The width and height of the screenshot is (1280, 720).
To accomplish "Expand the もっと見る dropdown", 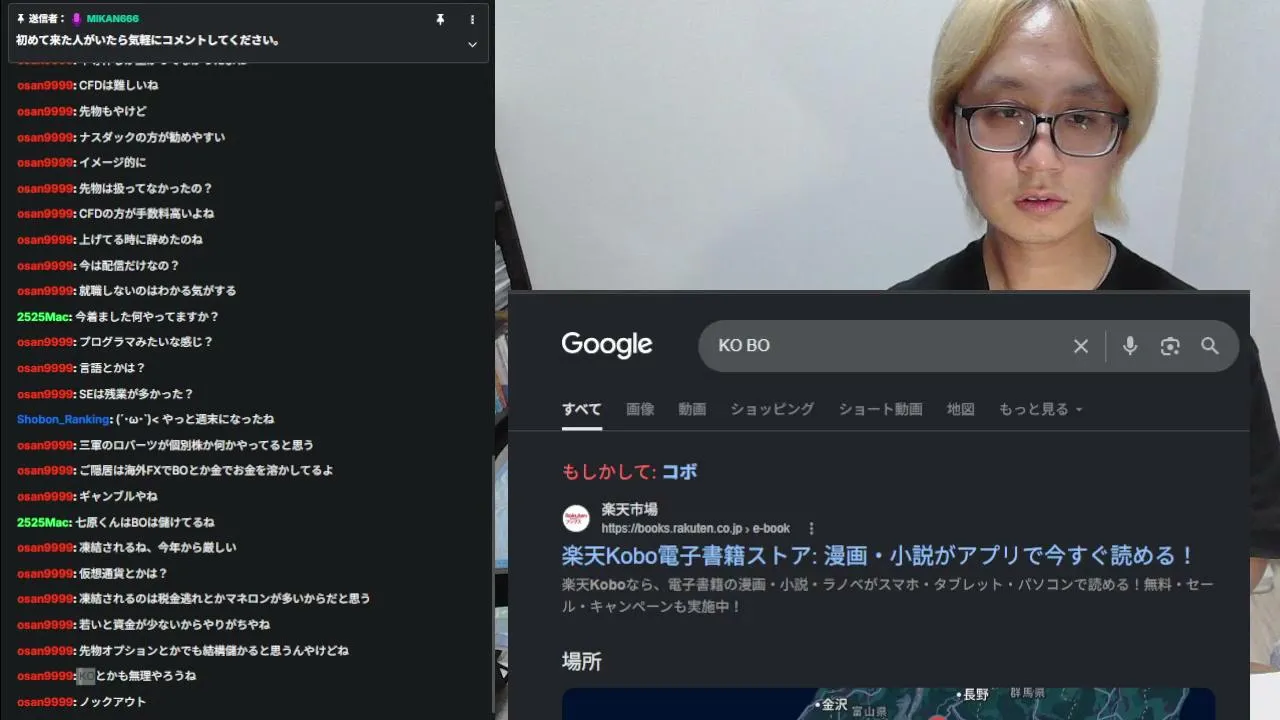I will click(x=1041, y=409).
